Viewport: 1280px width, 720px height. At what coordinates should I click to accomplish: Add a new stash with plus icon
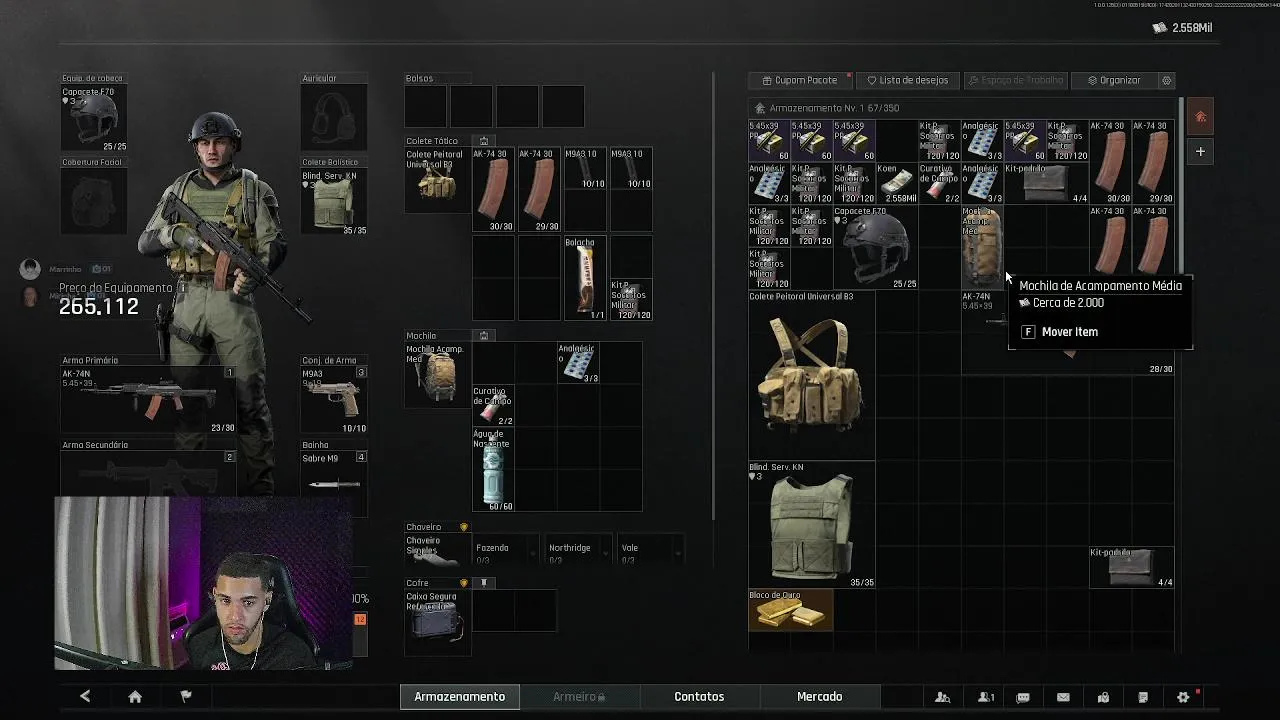tap(1201, 151)
